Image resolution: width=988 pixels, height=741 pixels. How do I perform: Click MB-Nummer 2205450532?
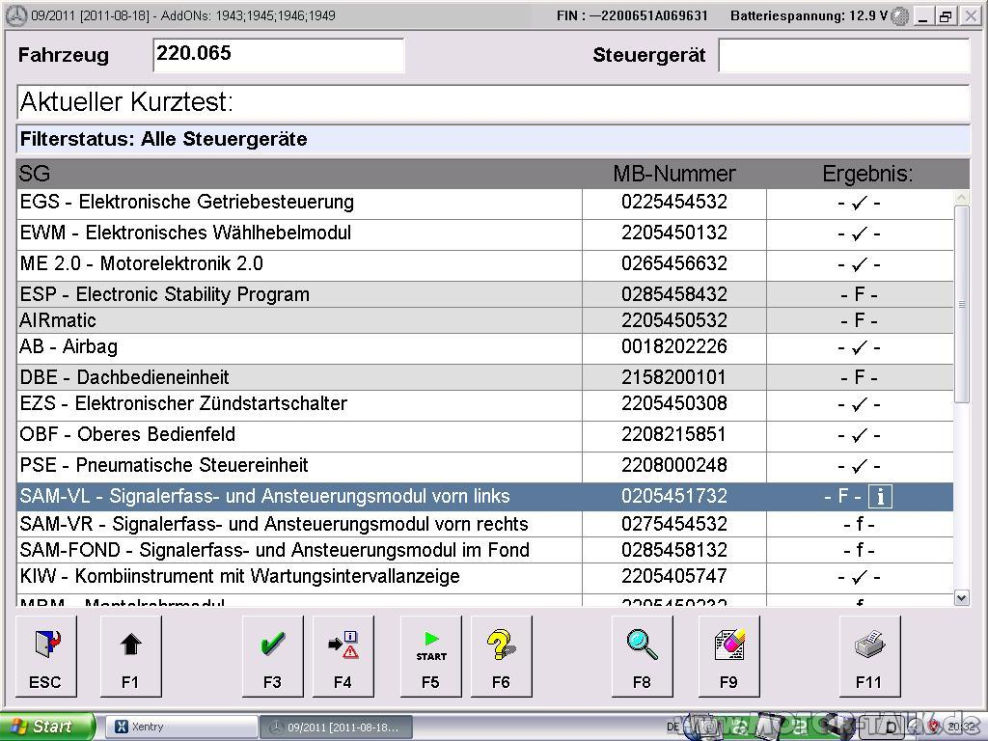[674, 320]
